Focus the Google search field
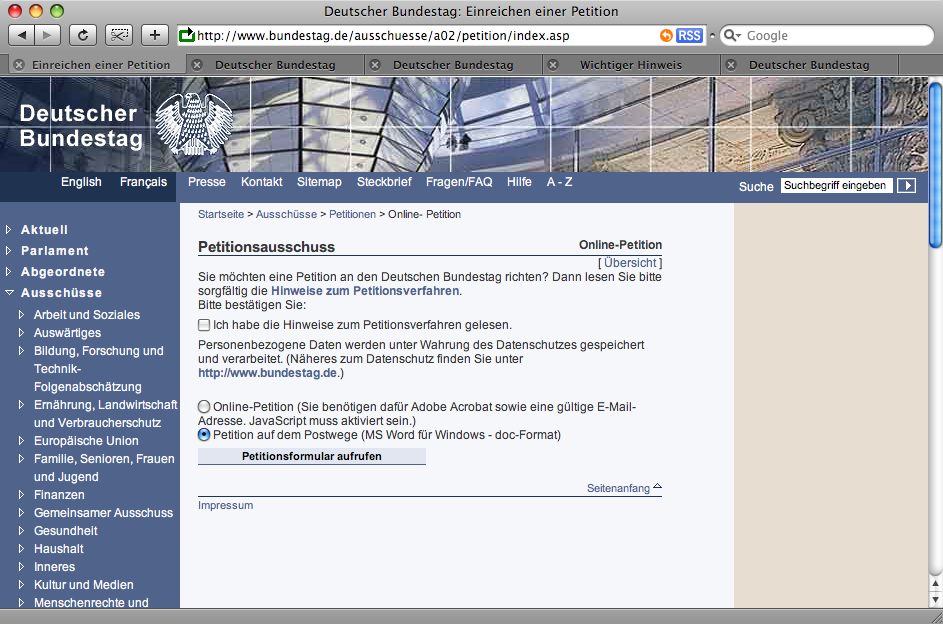943x624 pixels. click(x=828, y=35)
